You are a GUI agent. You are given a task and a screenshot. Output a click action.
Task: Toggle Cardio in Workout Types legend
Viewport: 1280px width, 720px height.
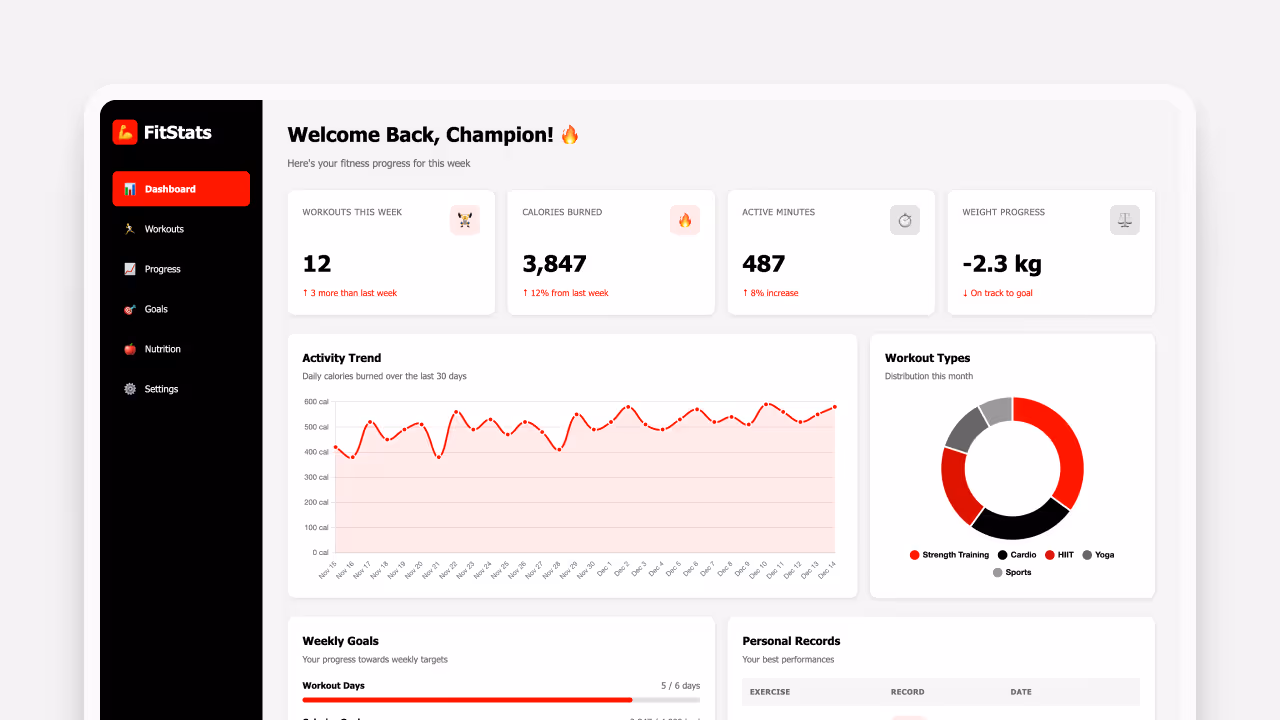click(x=1017, y=554)
